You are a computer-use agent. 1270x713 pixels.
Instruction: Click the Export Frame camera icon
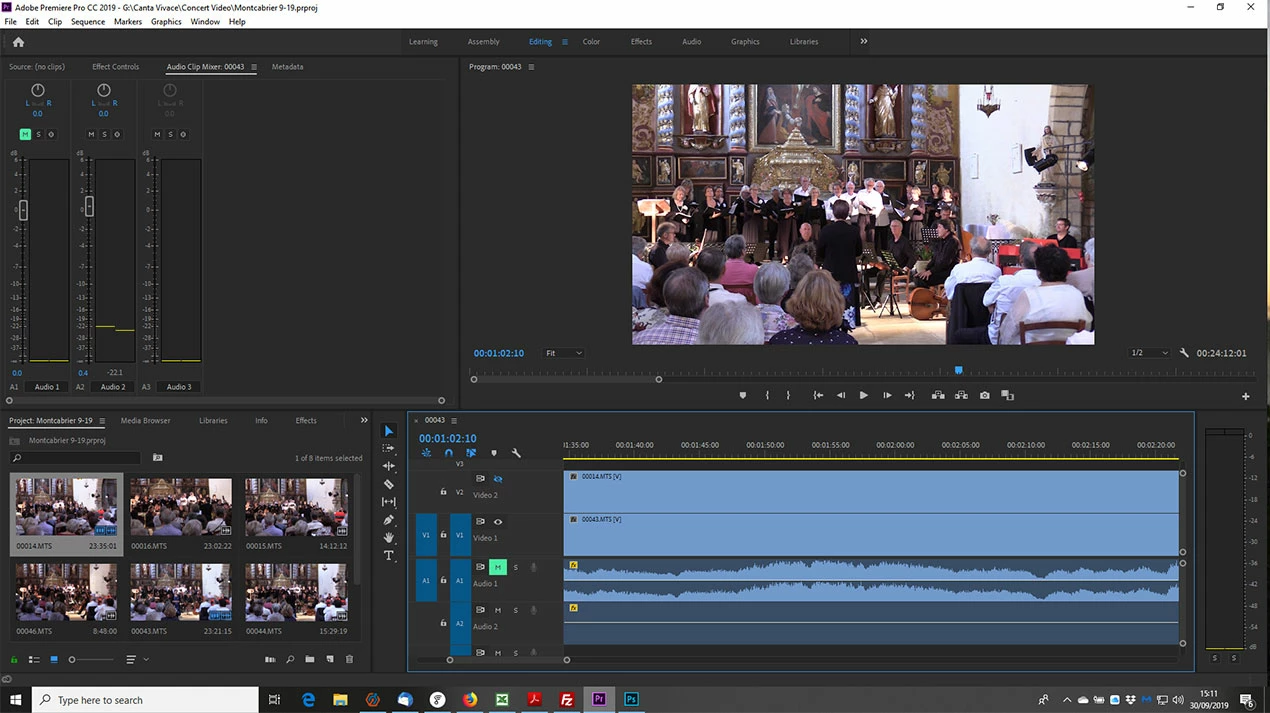pyautogui.click(x=985, y=395)
